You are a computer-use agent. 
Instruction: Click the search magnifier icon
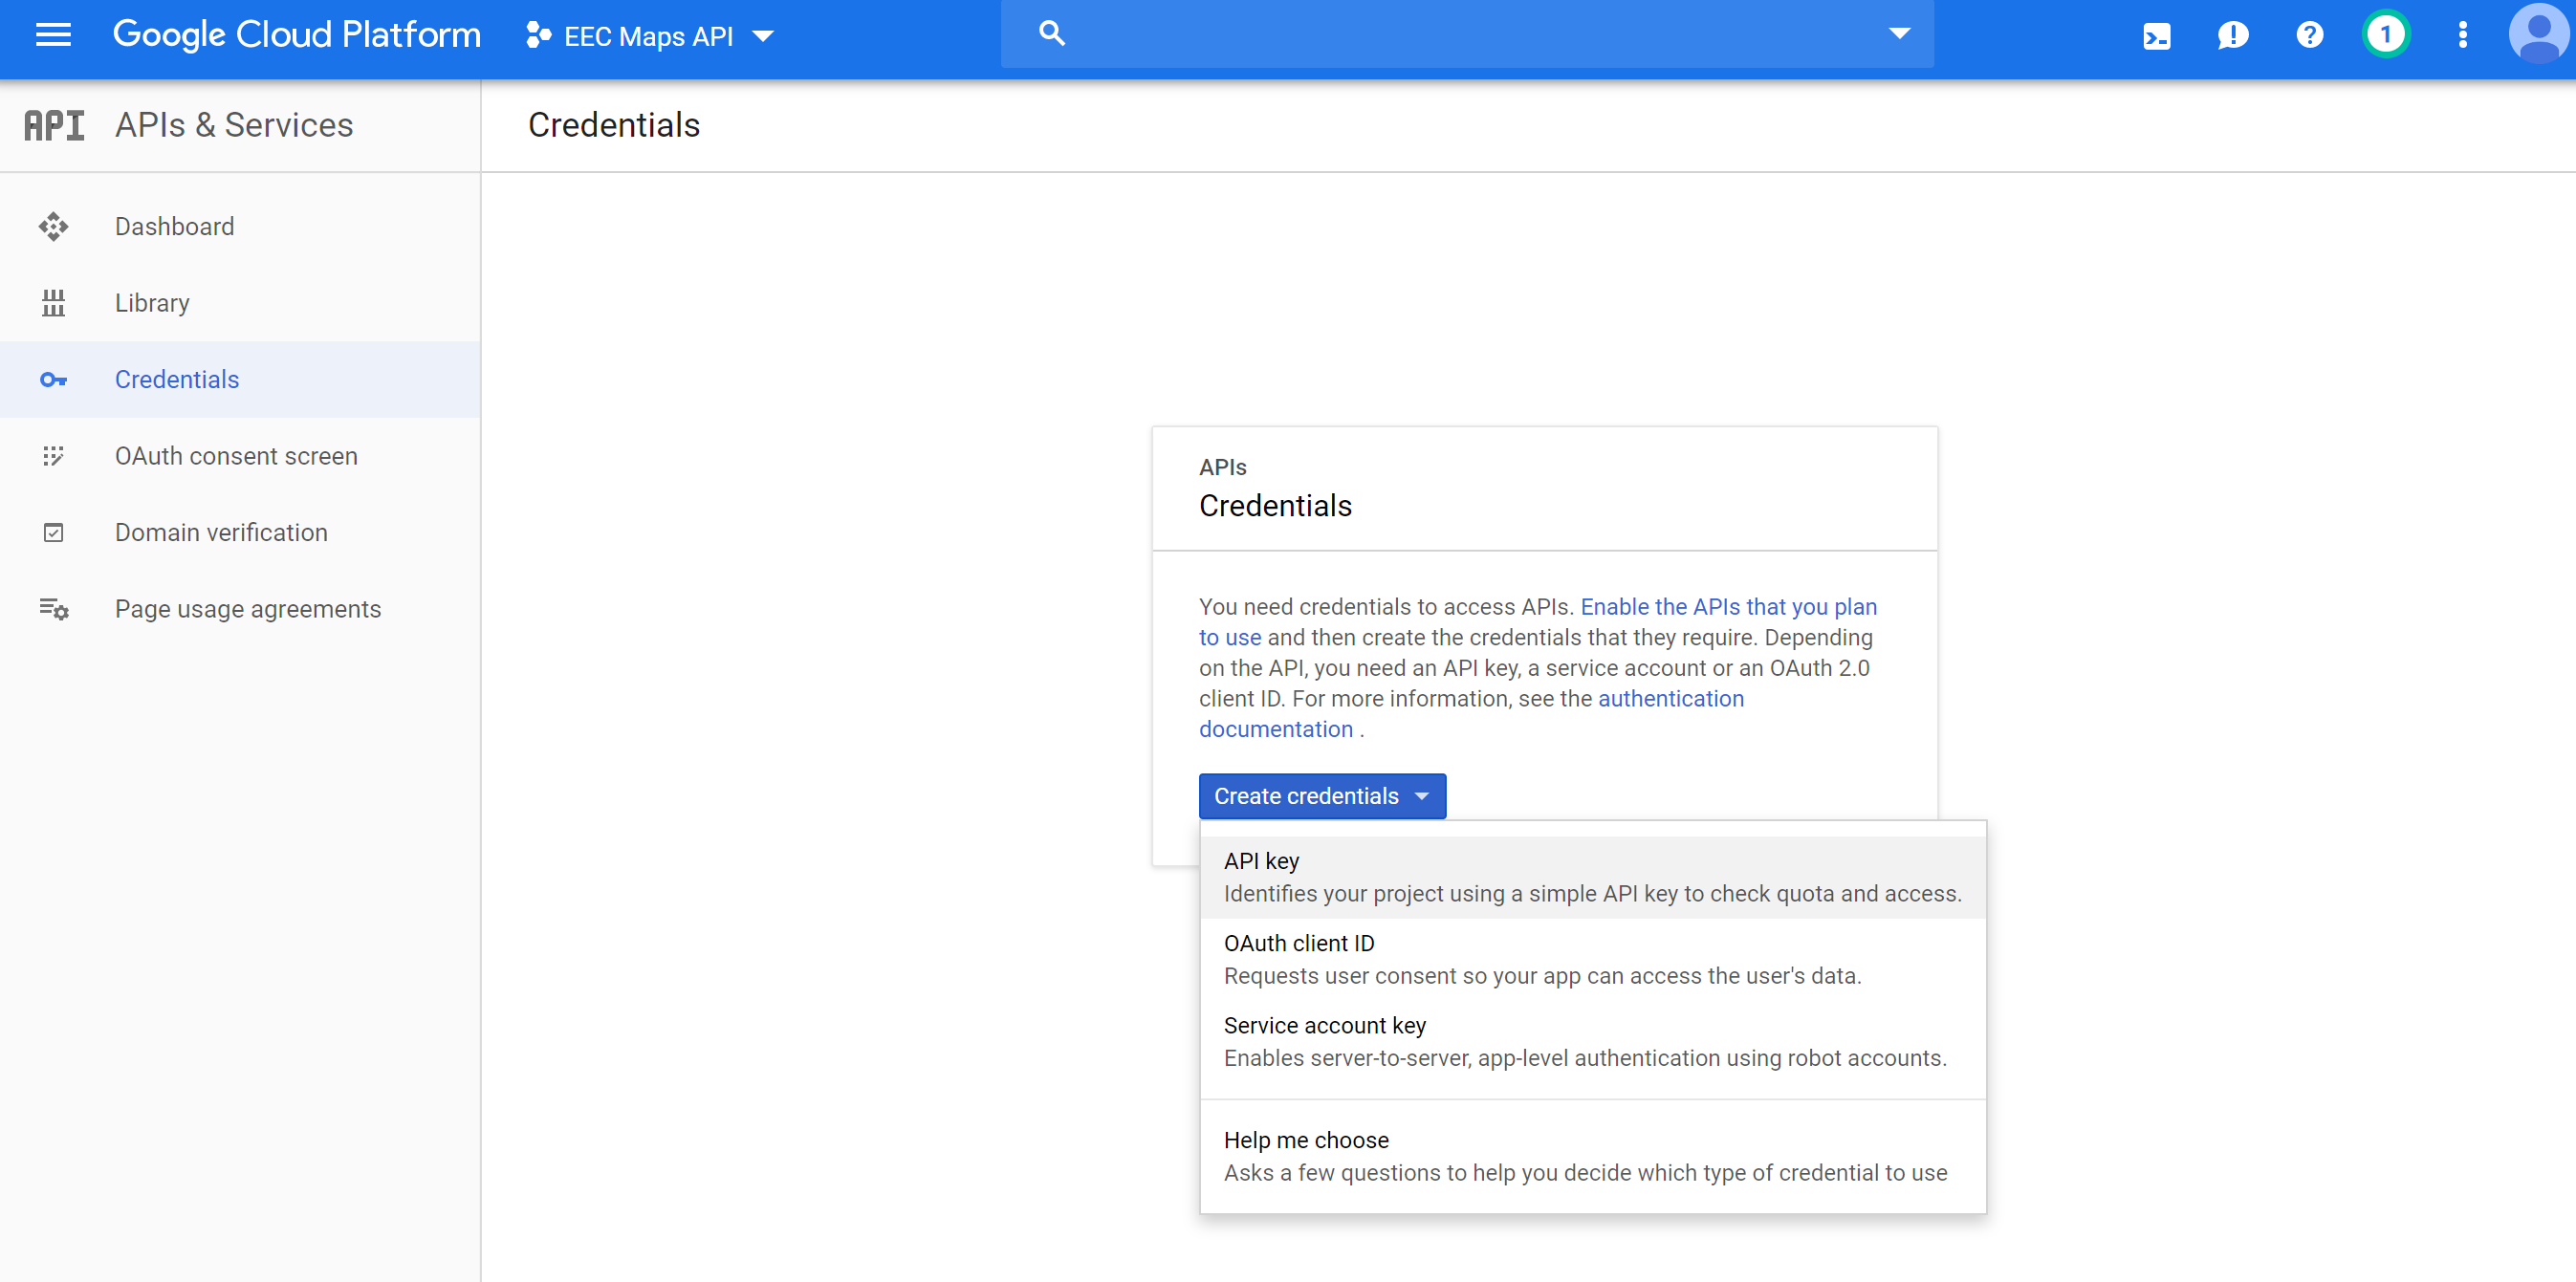tap(1051, 34)
